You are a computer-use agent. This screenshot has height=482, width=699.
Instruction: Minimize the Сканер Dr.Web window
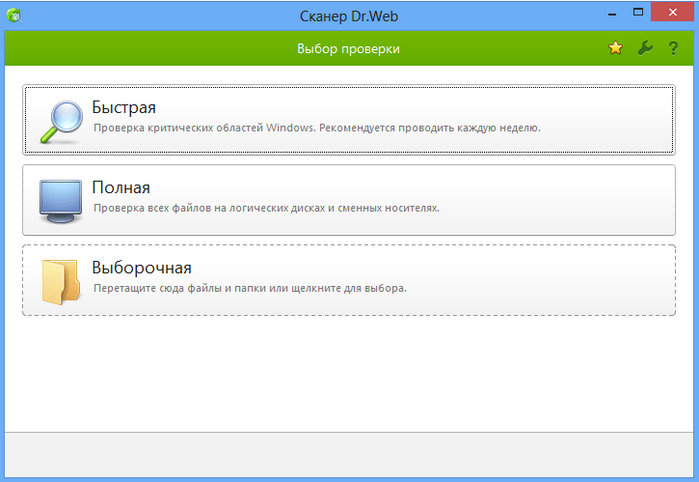[612, 13]
